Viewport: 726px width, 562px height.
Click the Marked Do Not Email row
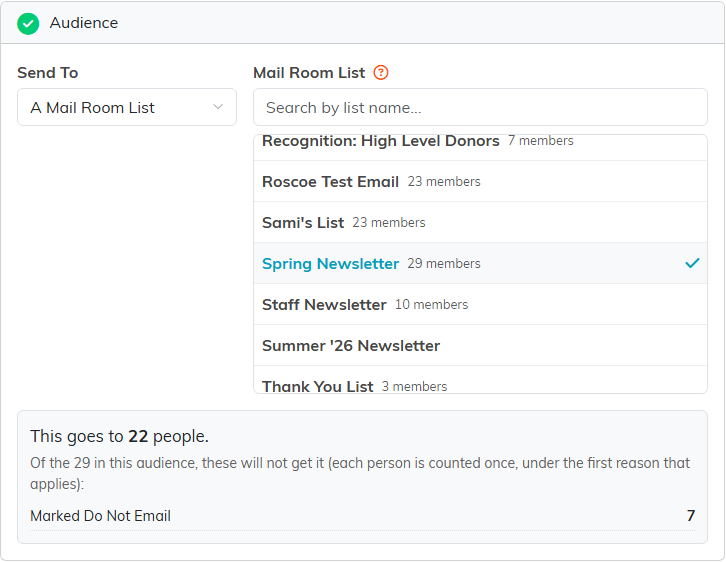[363, 516]
